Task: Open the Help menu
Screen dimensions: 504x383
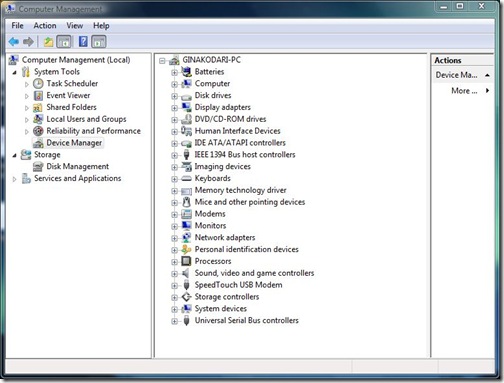Action: pyautogui.click(x=101, y=26)
